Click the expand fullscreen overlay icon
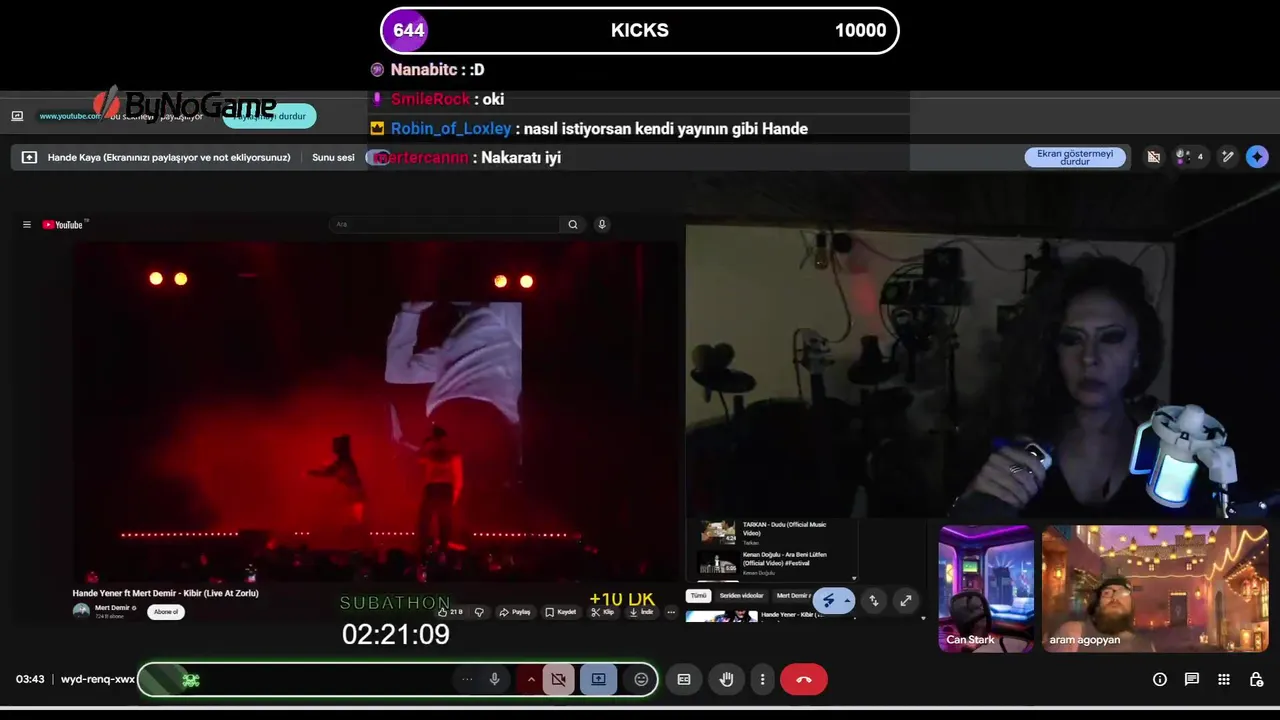Viewport: 1280px width, 720px height. [906, 600]
